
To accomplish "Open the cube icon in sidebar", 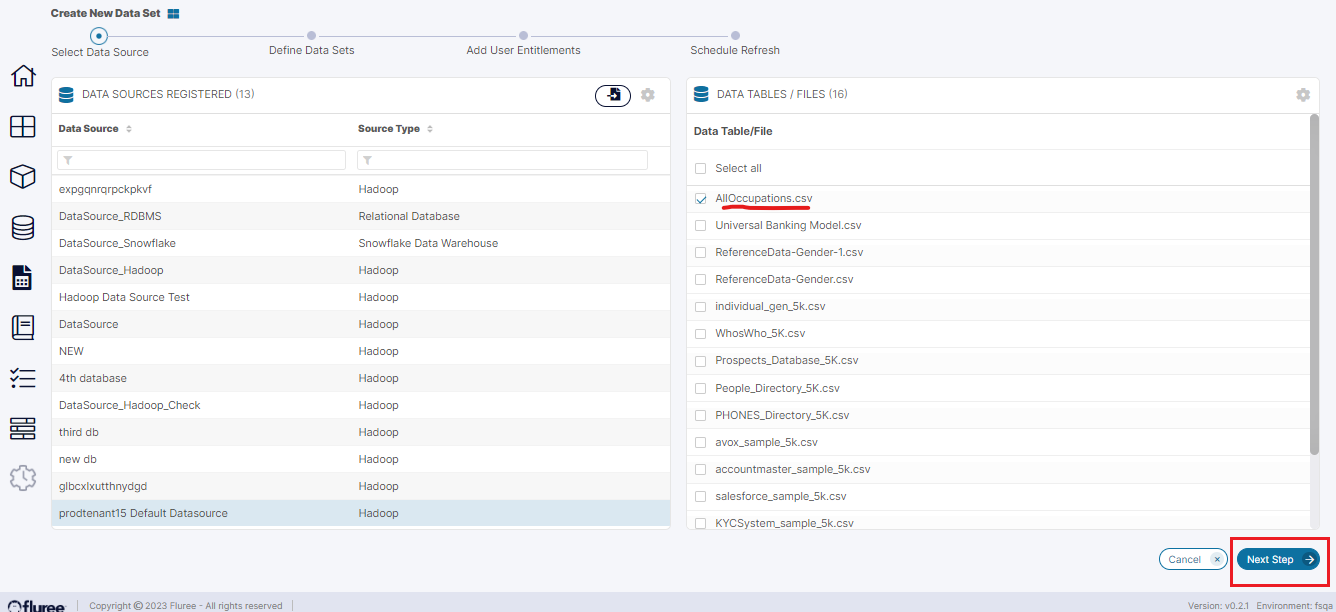I will 22,177.
